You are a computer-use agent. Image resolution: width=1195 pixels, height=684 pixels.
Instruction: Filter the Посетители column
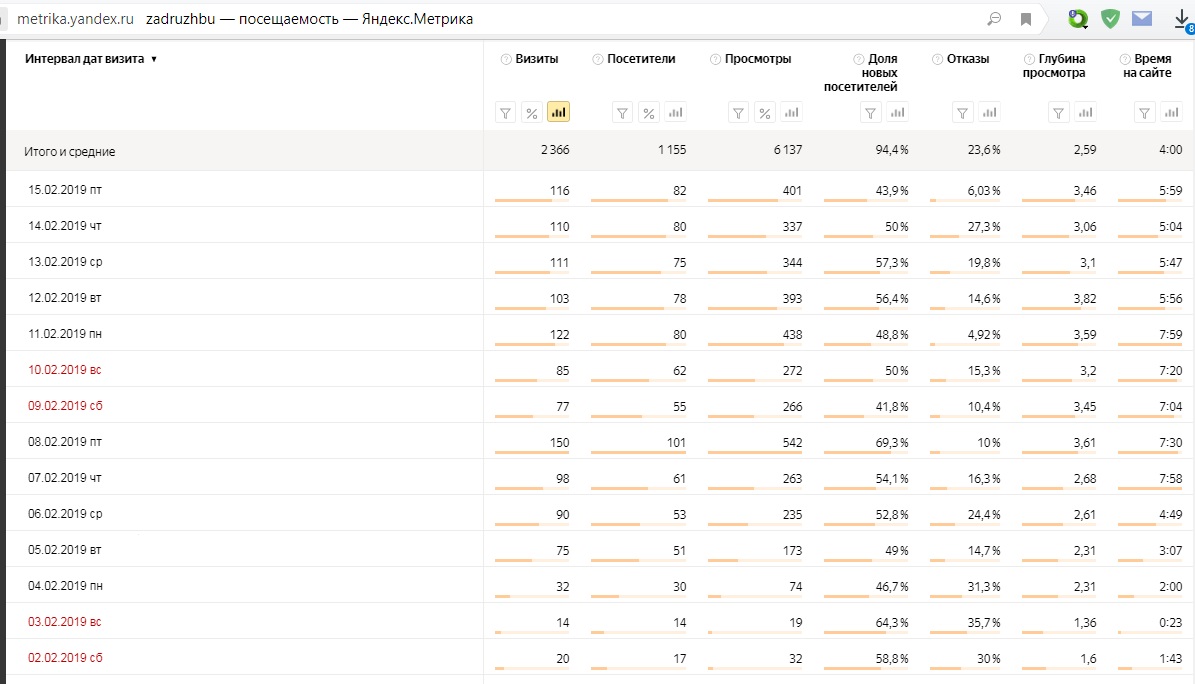622,113
